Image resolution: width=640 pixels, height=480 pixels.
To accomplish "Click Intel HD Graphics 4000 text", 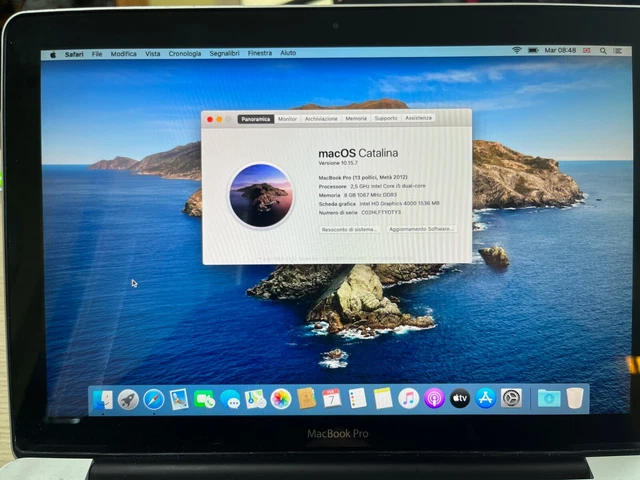I will click(x=399, y=203).
